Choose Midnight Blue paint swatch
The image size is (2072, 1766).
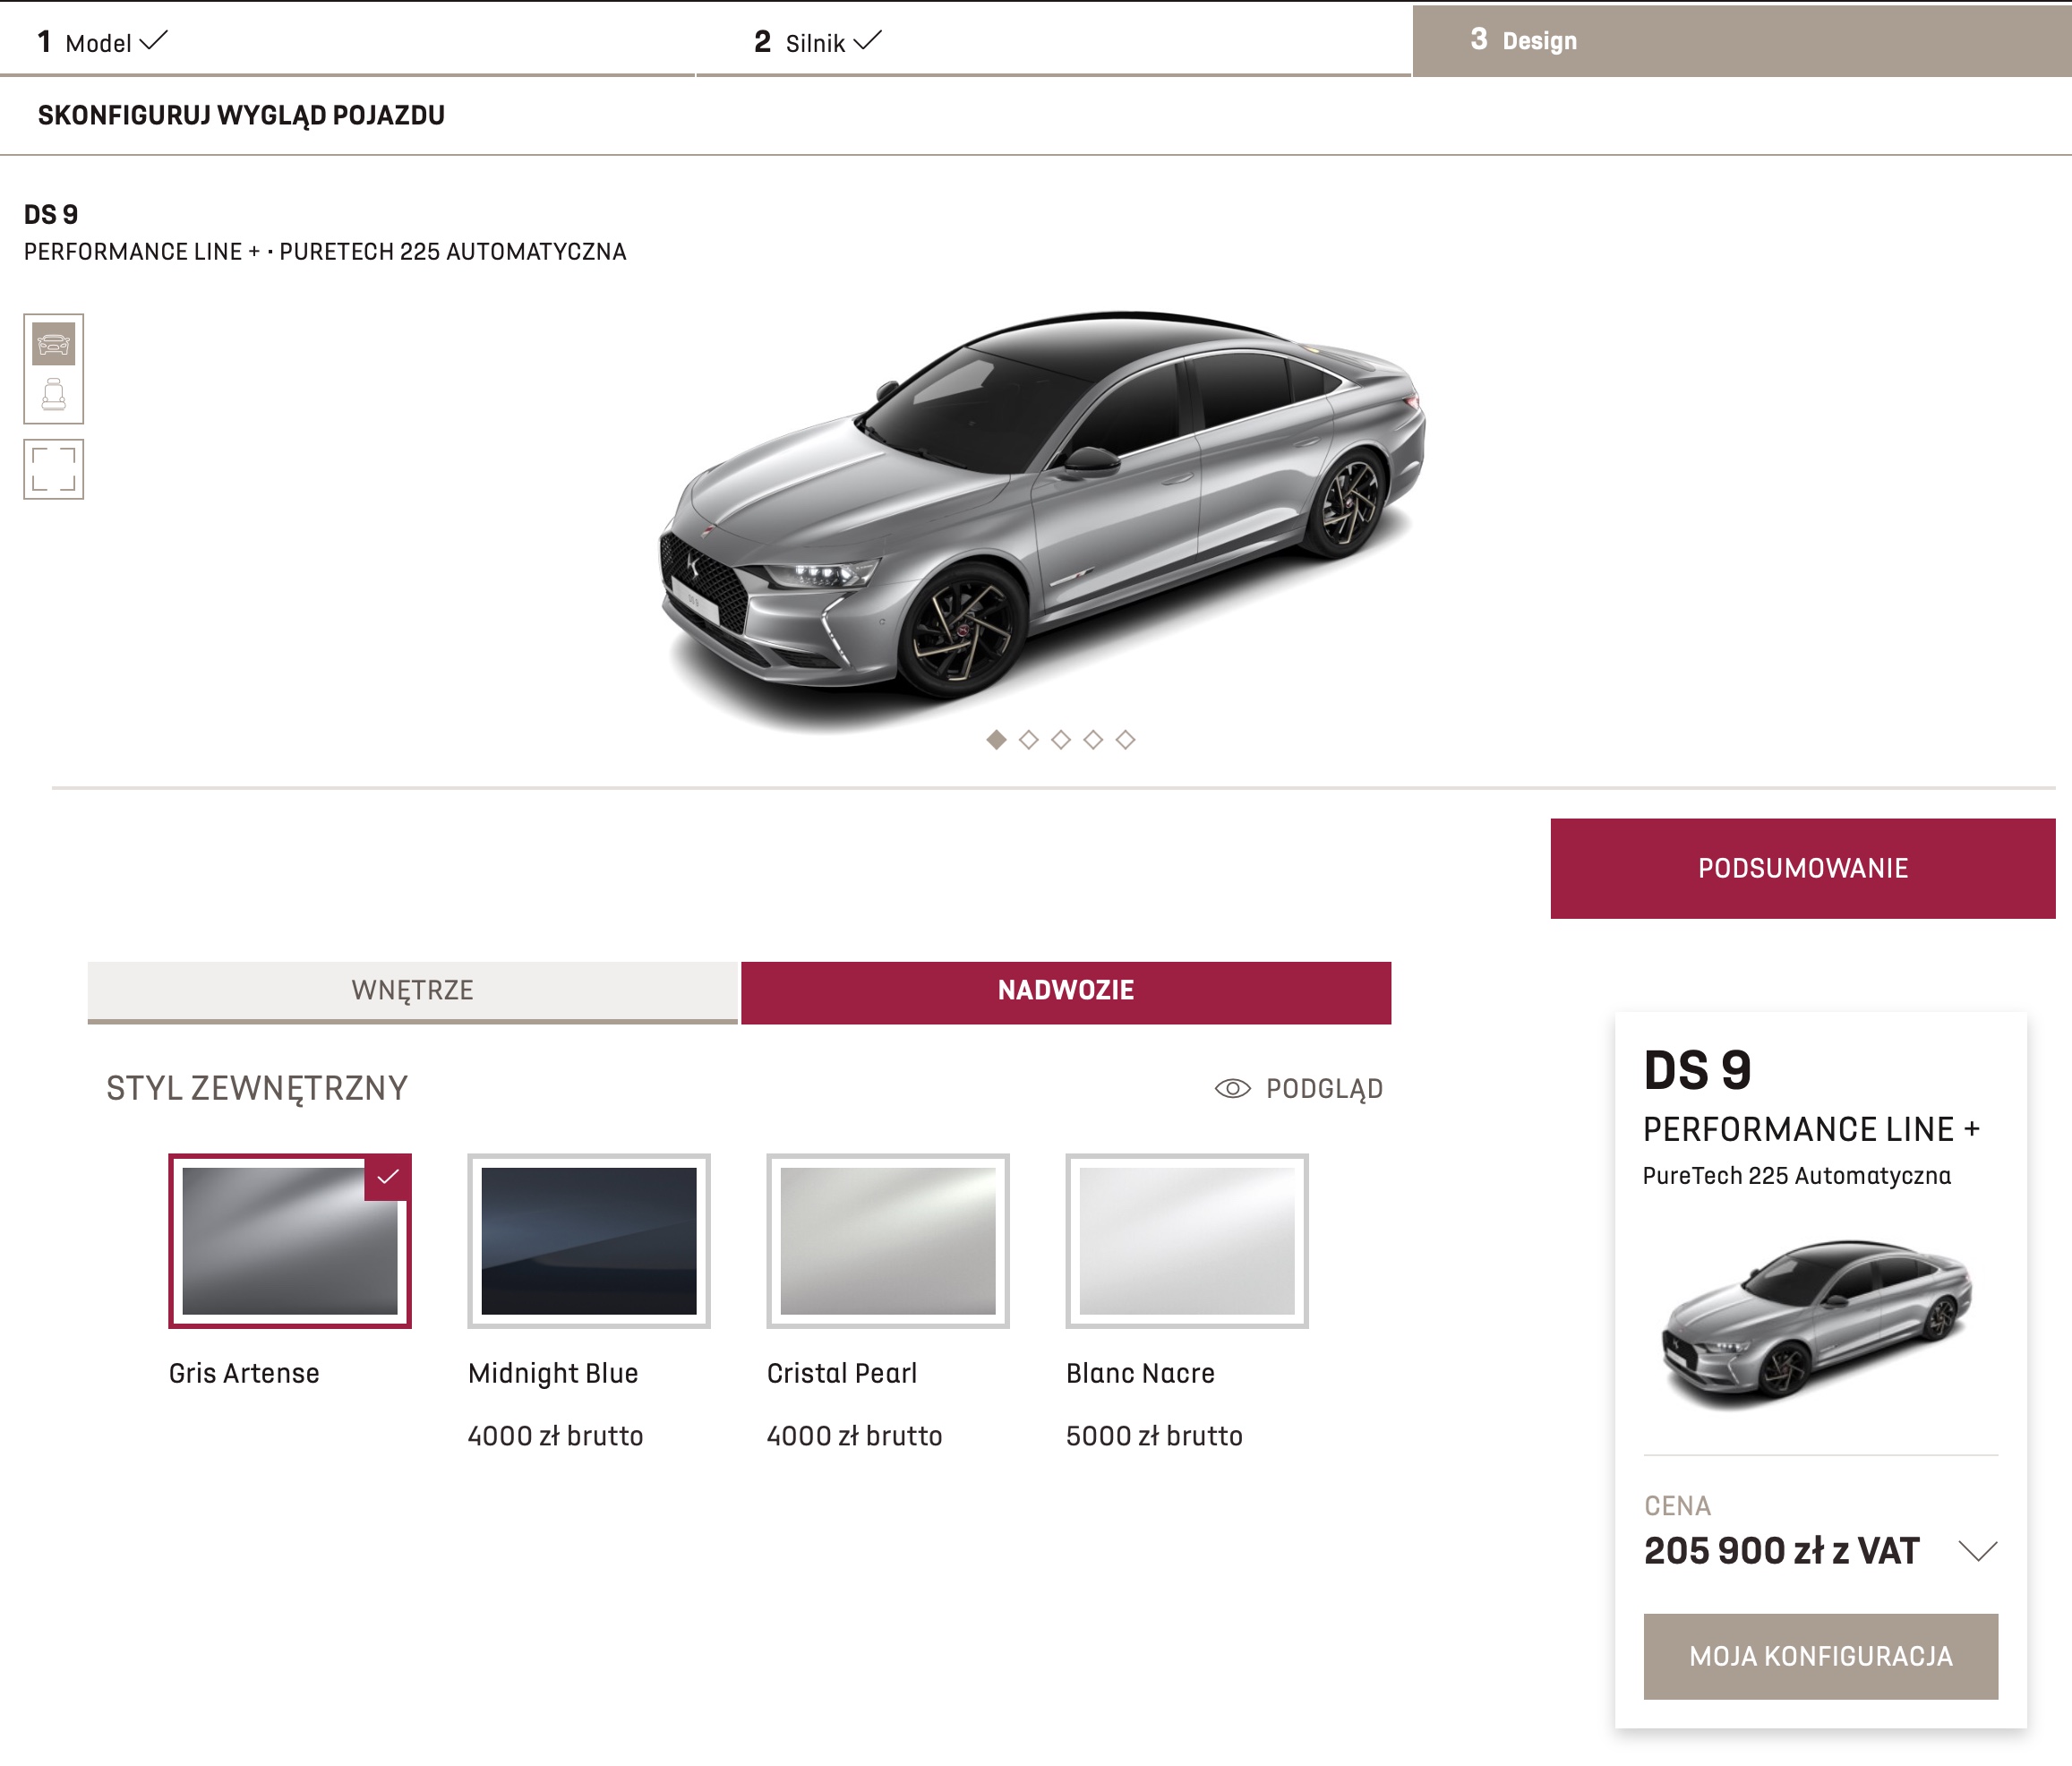(x=589, y=1241)
